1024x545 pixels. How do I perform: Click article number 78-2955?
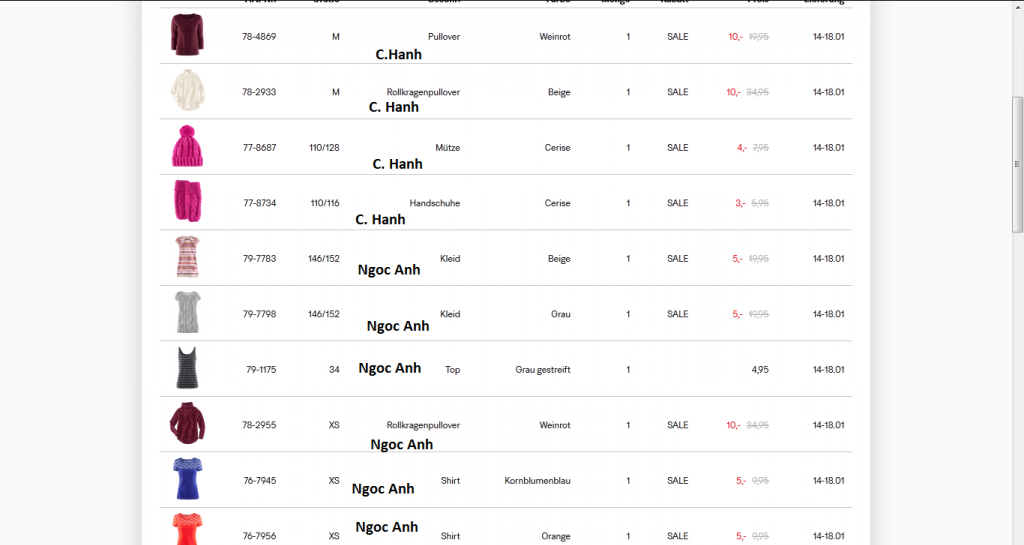click(259, 425)
